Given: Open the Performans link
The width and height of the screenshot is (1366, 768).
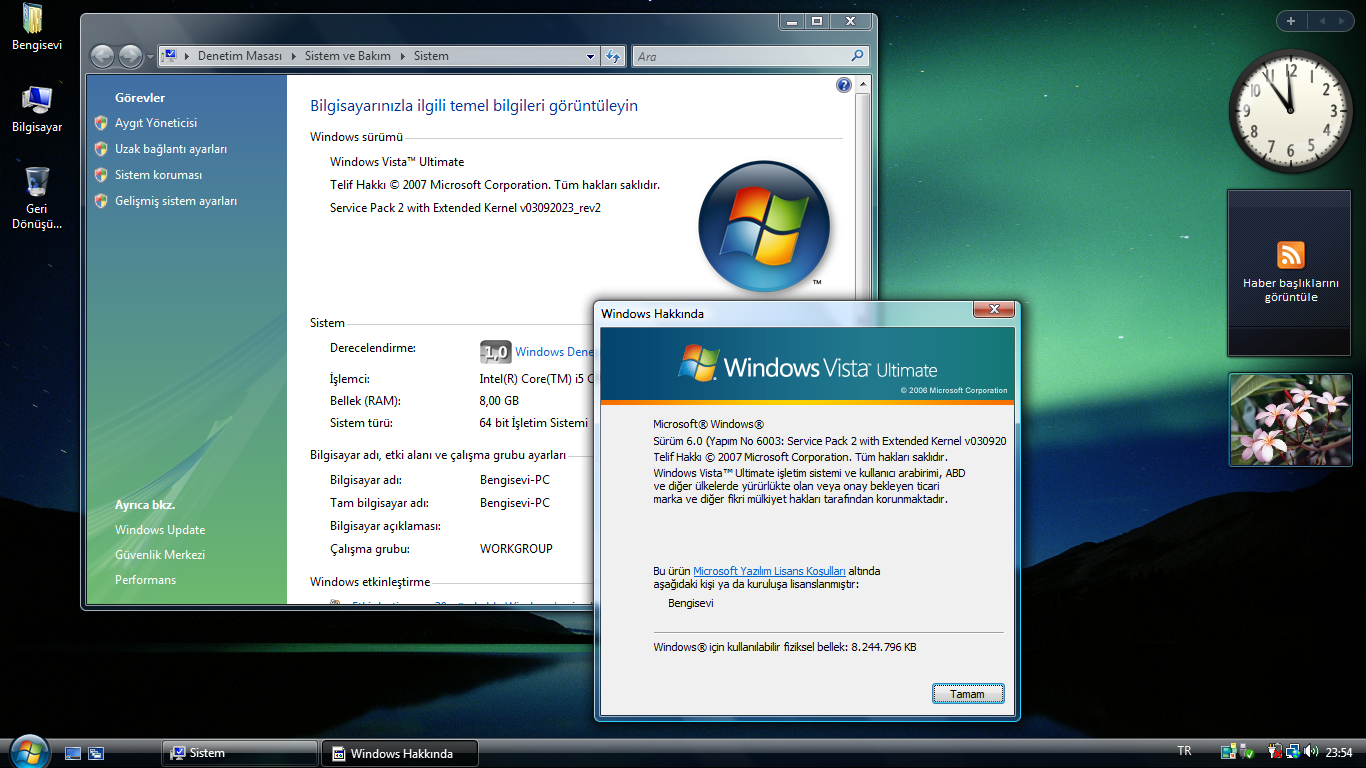Looking at the screenshot, I should pyautogui.click(x=145, y=580).
